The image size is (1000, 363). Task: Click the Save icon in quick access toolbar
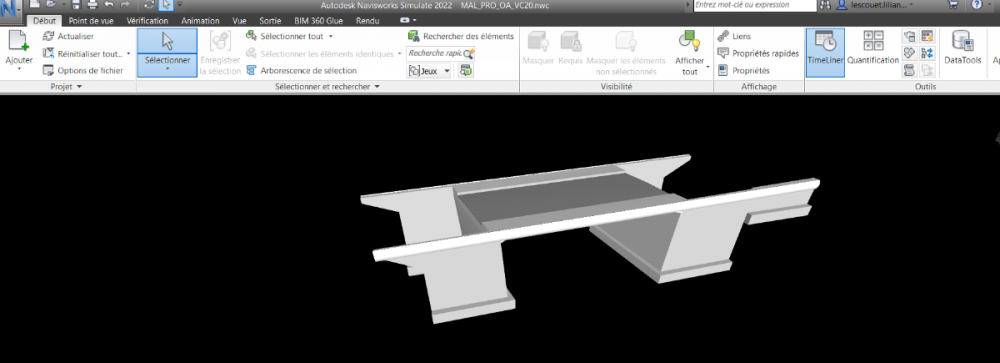(x=76, y=4)
